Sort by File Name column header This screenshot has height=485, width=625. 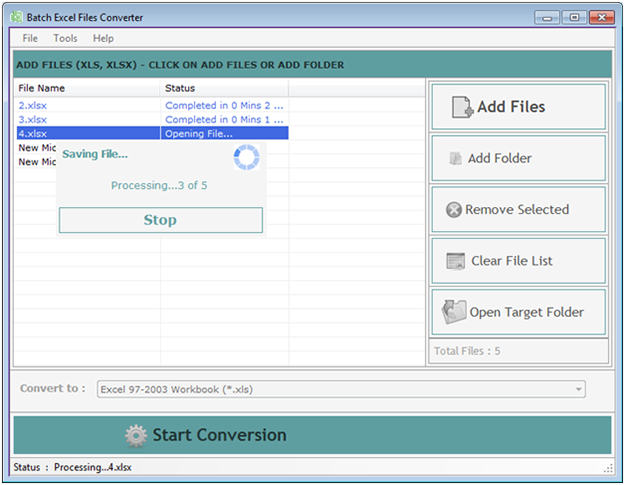click(x=86, y=88)
